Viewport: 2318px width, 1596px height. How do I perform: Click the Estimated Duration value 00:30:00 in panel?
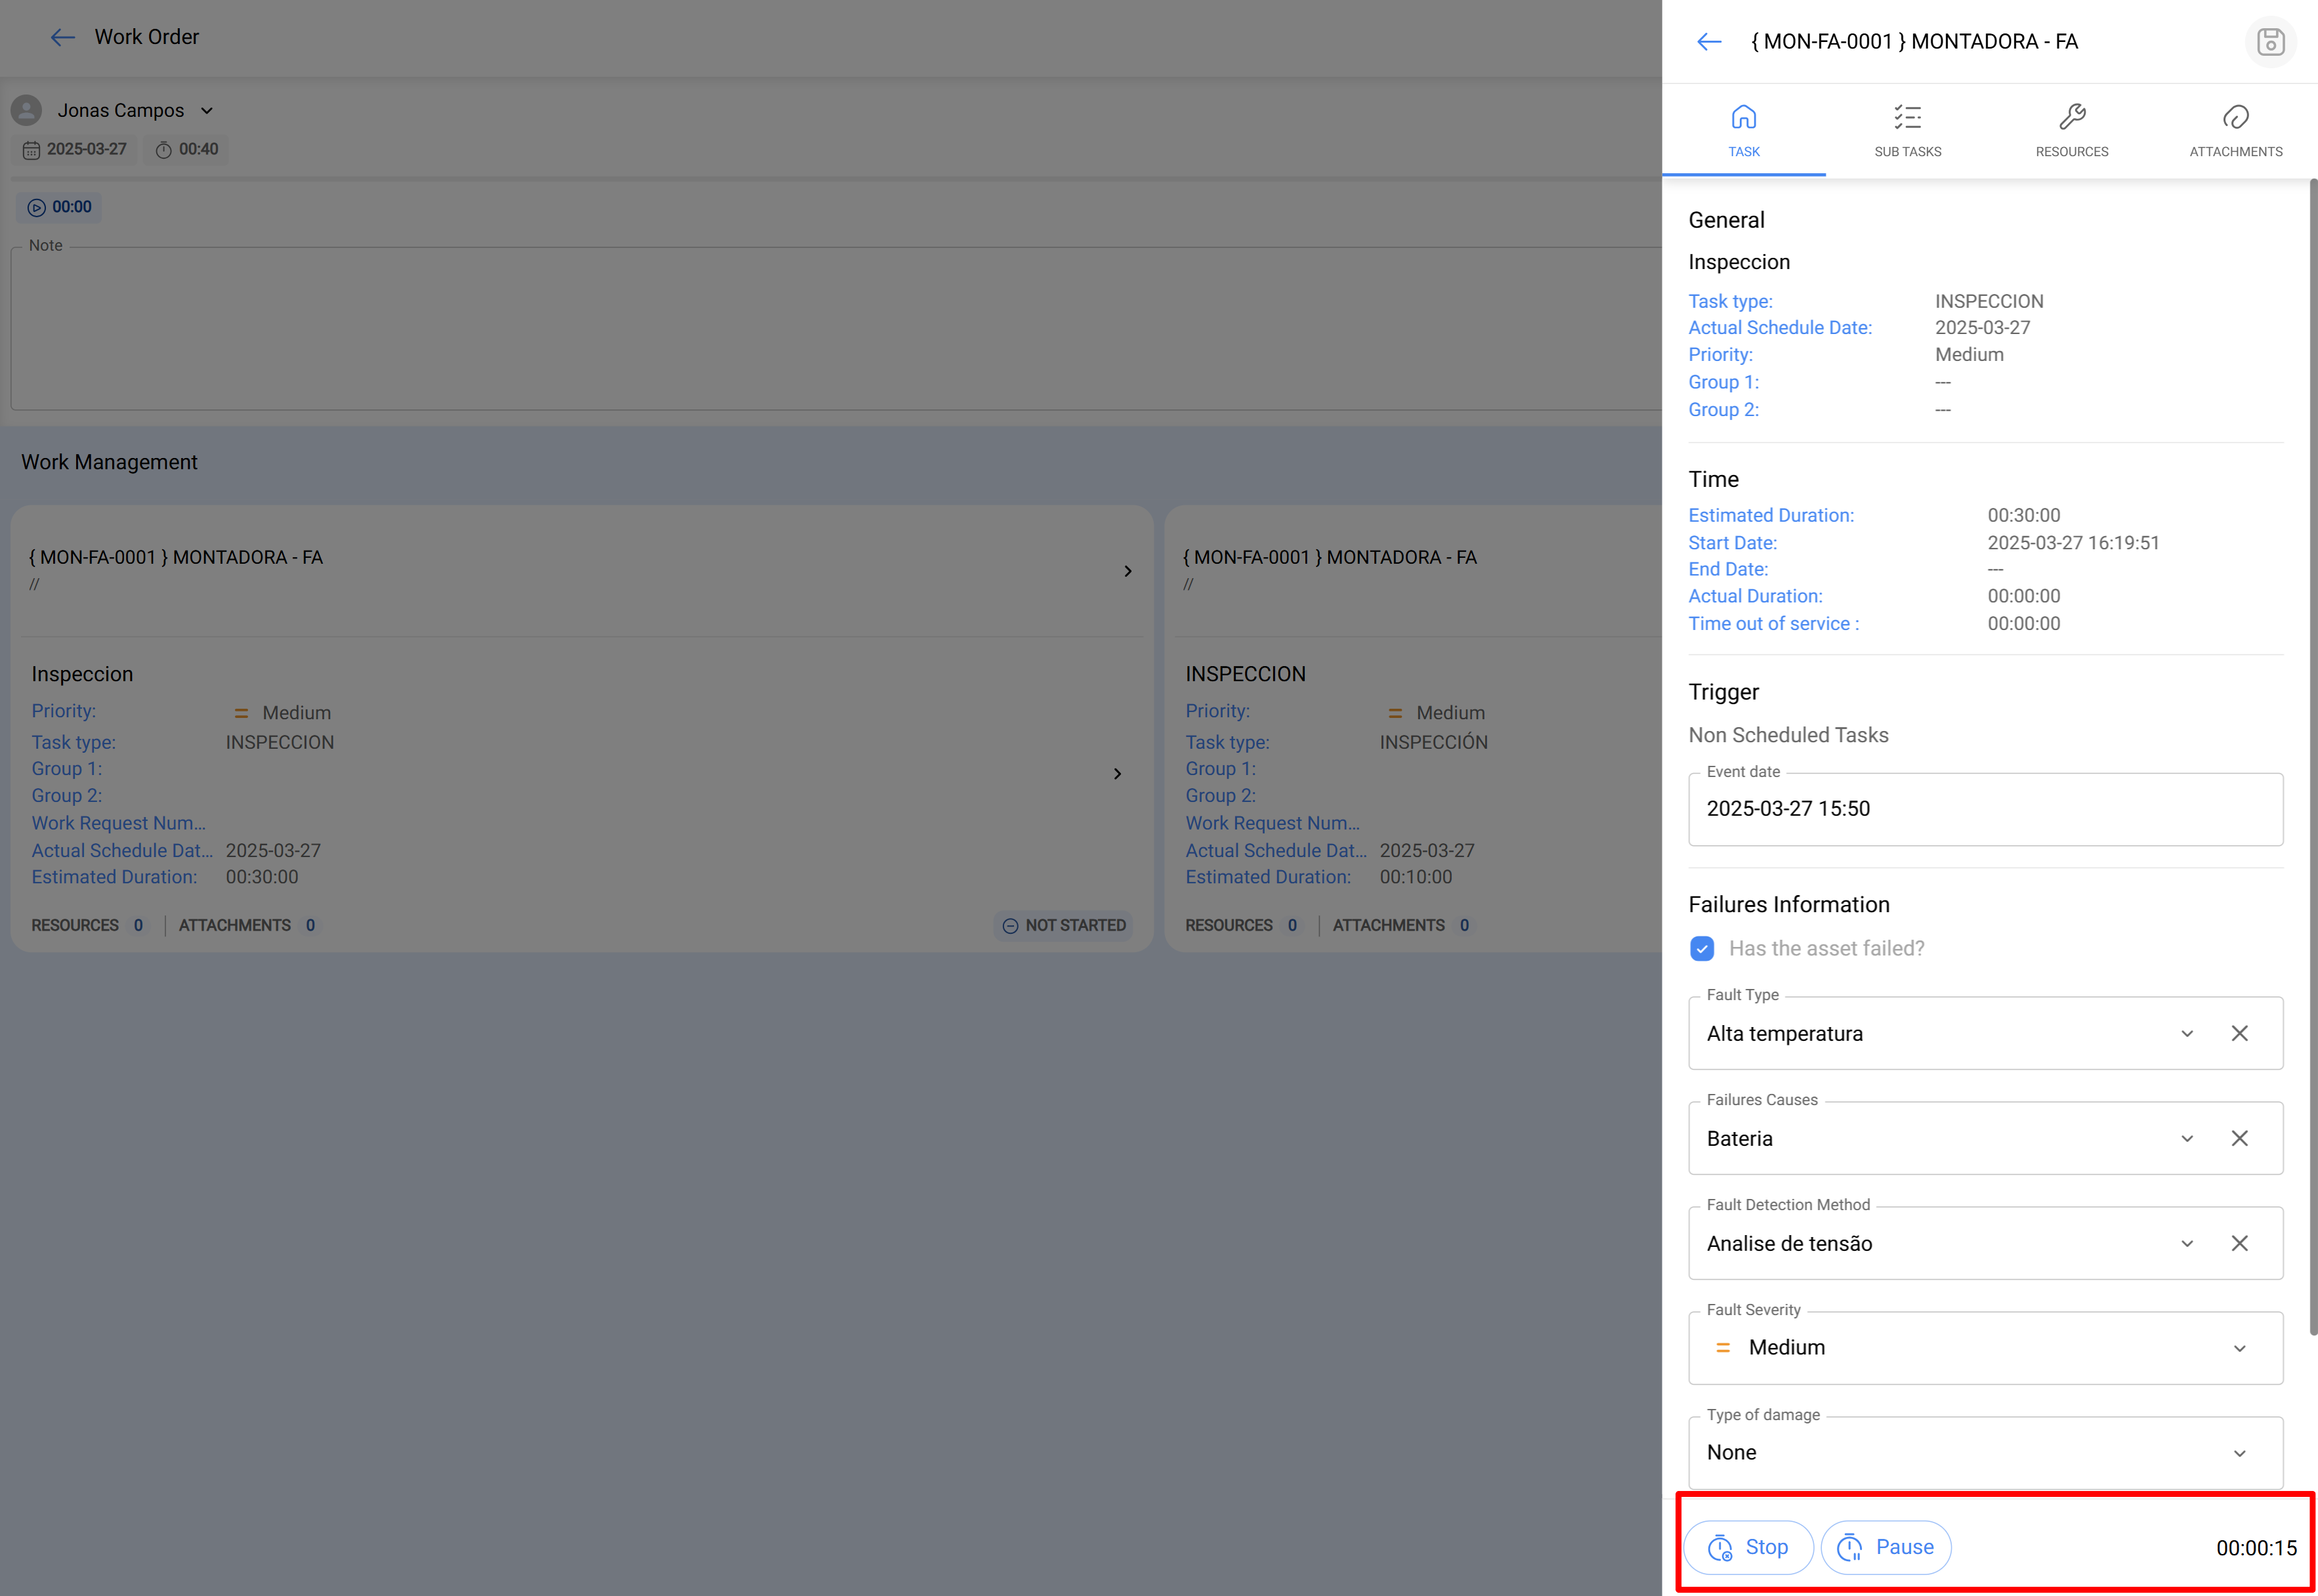(x=2023, y=516)
